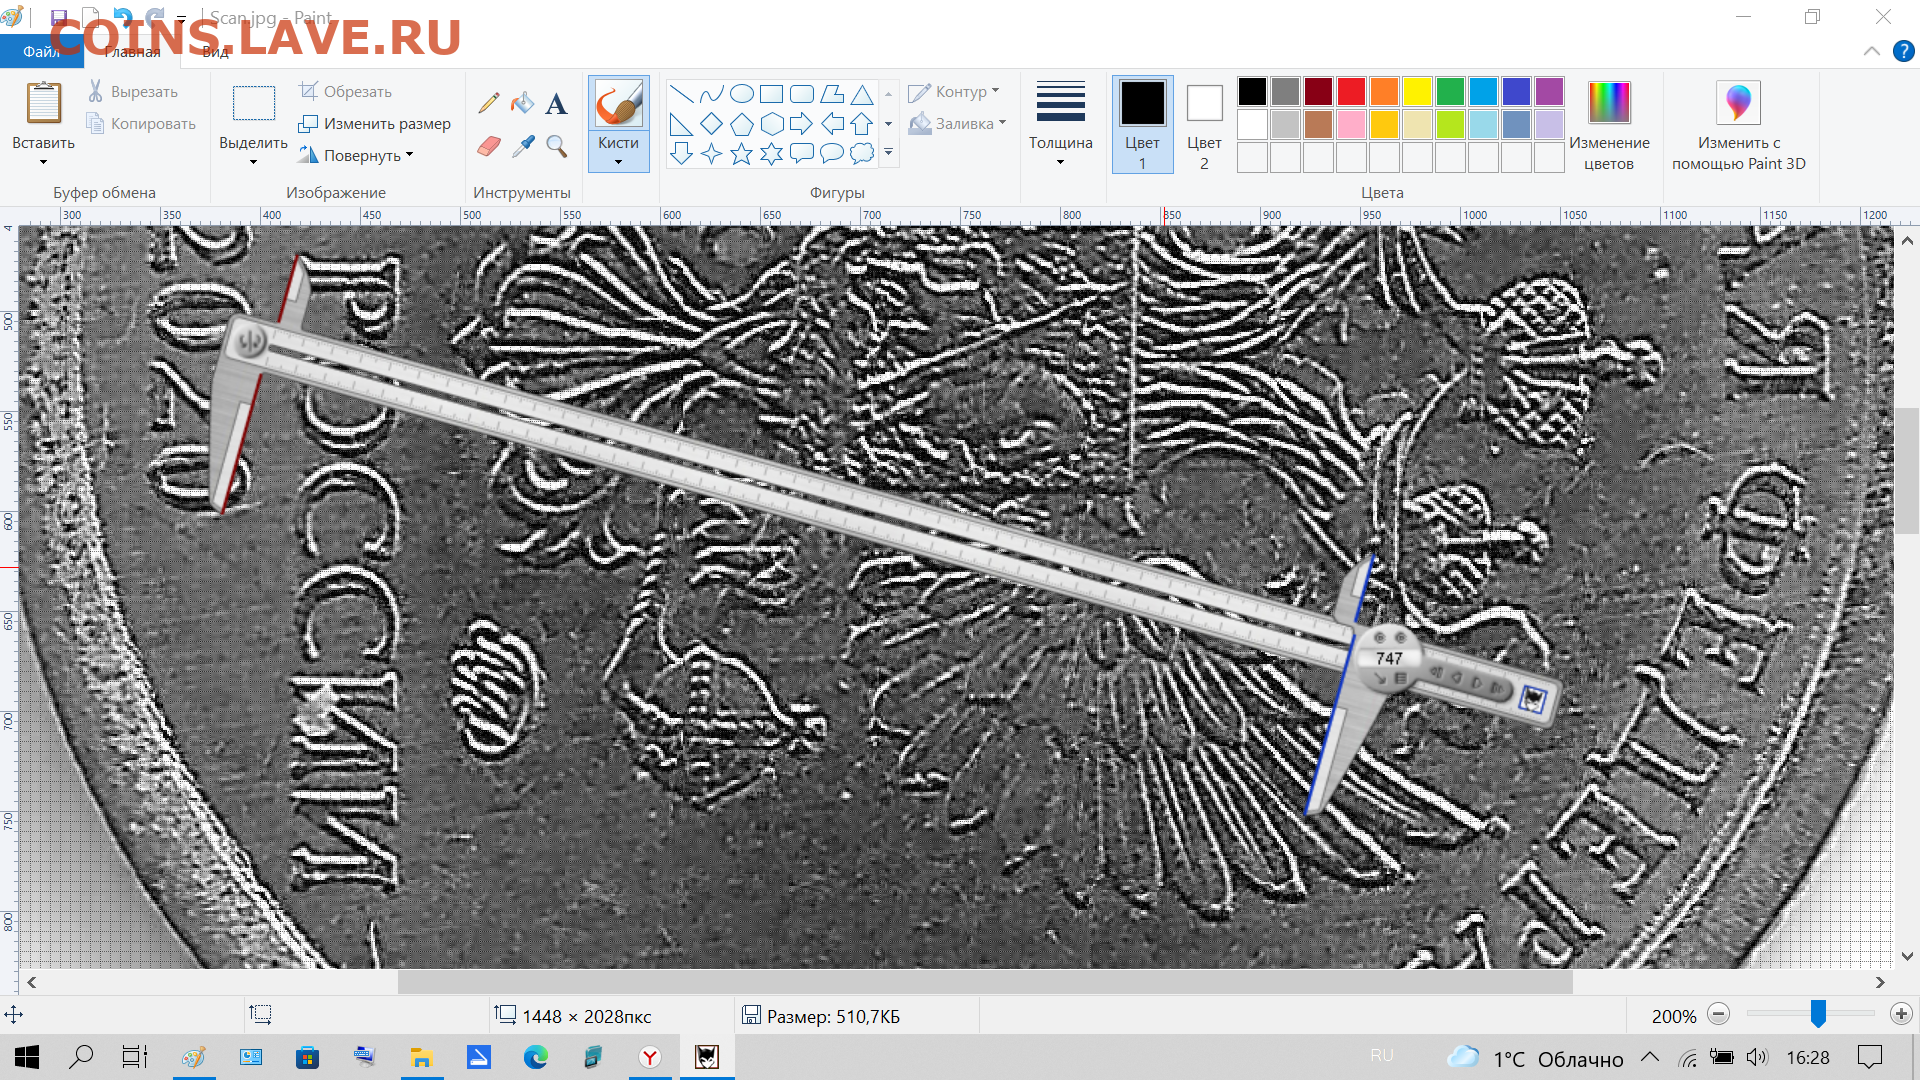Choose the rounded rectangle shape
This screenshot has height=1080, width=1920.
[x=801, y=94]
